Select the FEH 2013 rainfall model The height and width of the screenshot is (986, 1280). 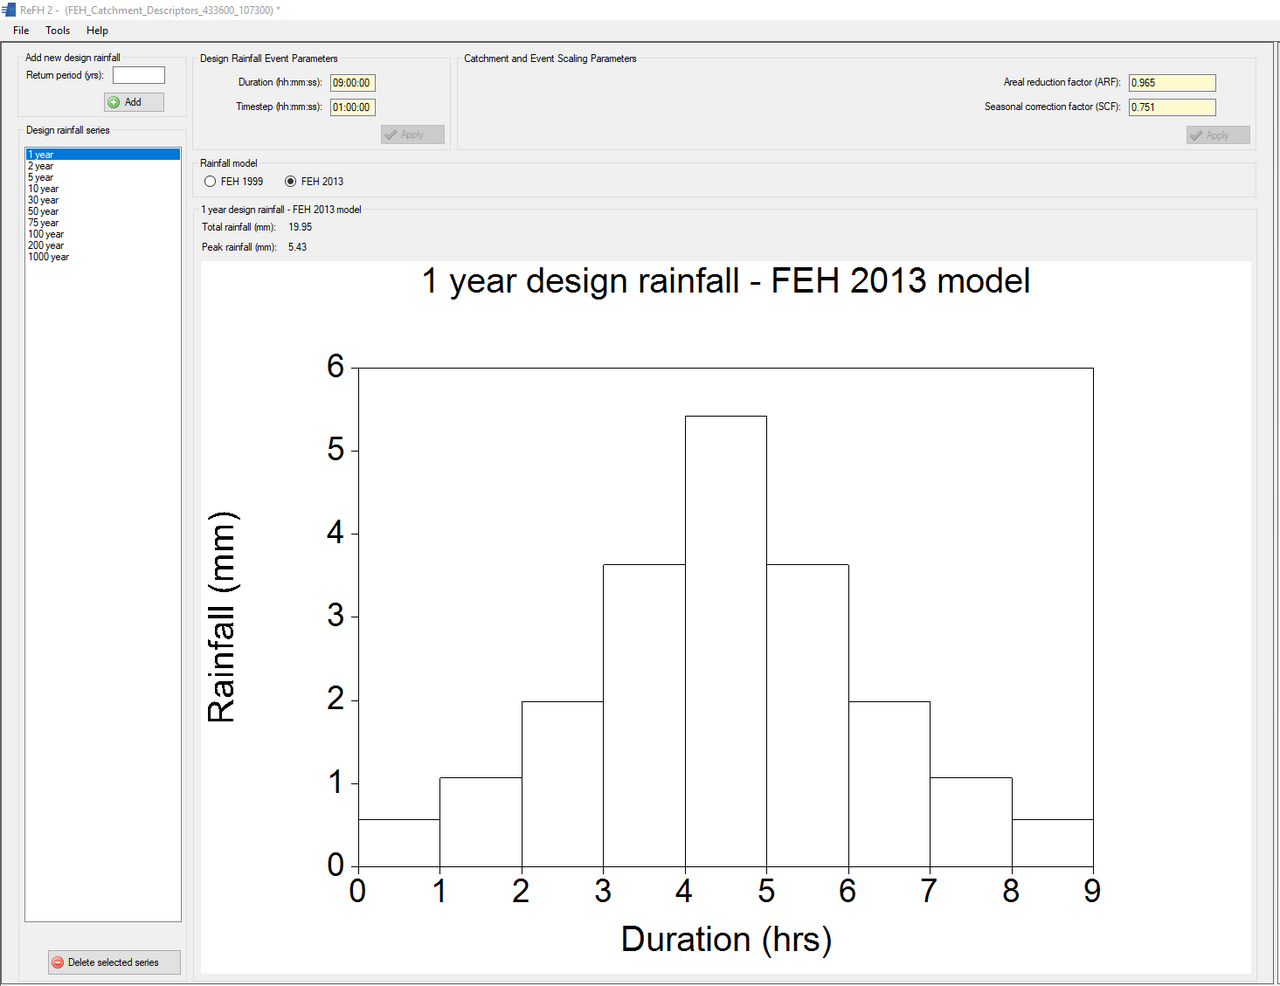pyautogui.click(x=291, y=182)
